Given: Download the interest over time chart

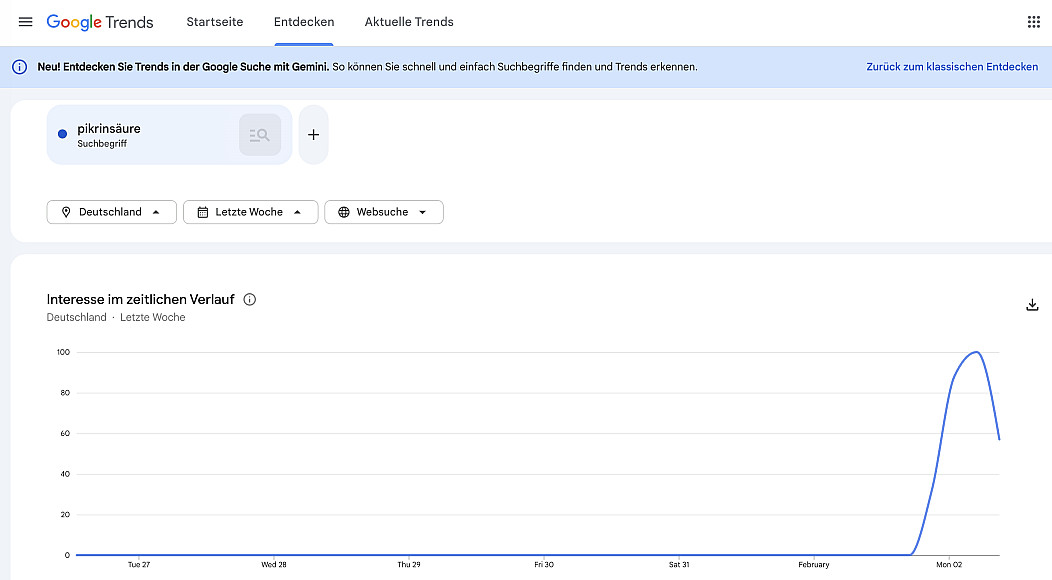Looking at the screenshot, I should [x=1033, y=305].
